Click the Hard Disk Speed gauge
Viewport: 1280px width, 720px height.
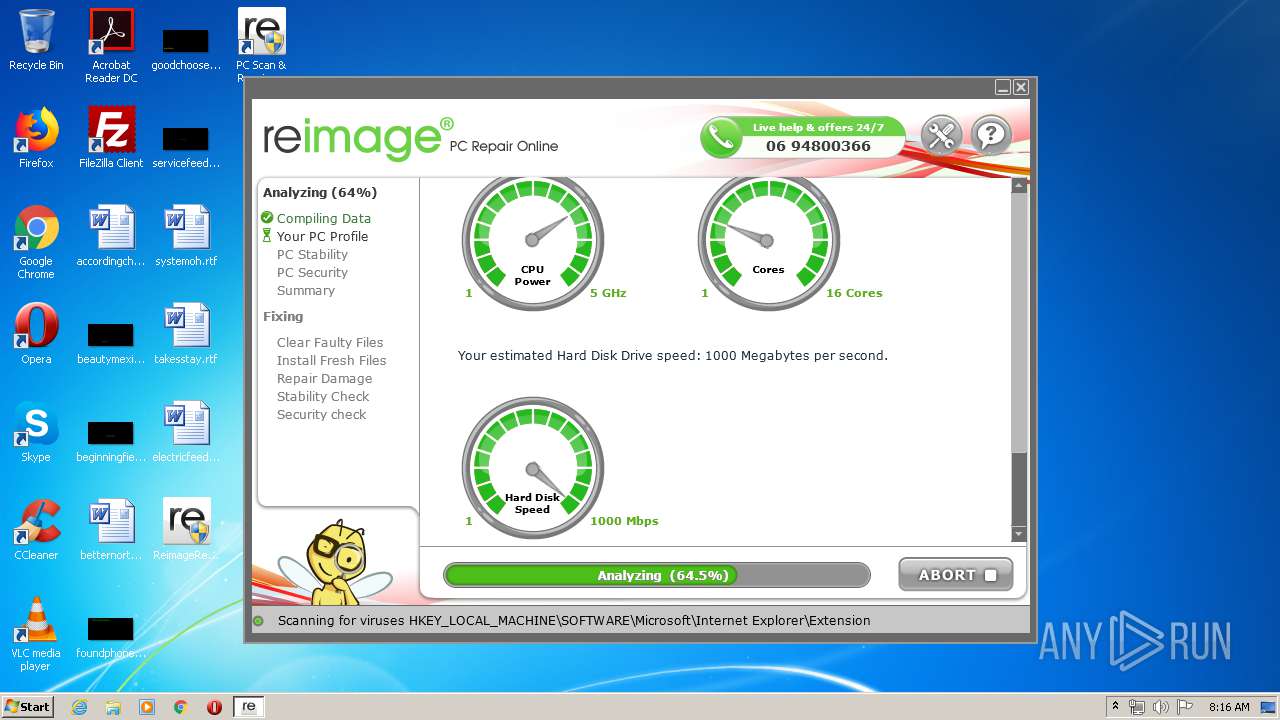coord(533,468)
